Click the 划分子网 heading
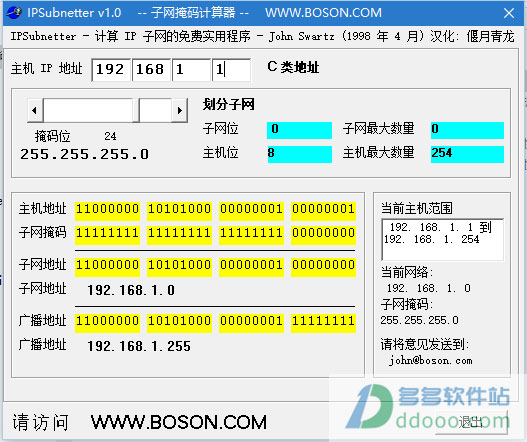Viewport: 527px width, 442px height. (229, 105)
